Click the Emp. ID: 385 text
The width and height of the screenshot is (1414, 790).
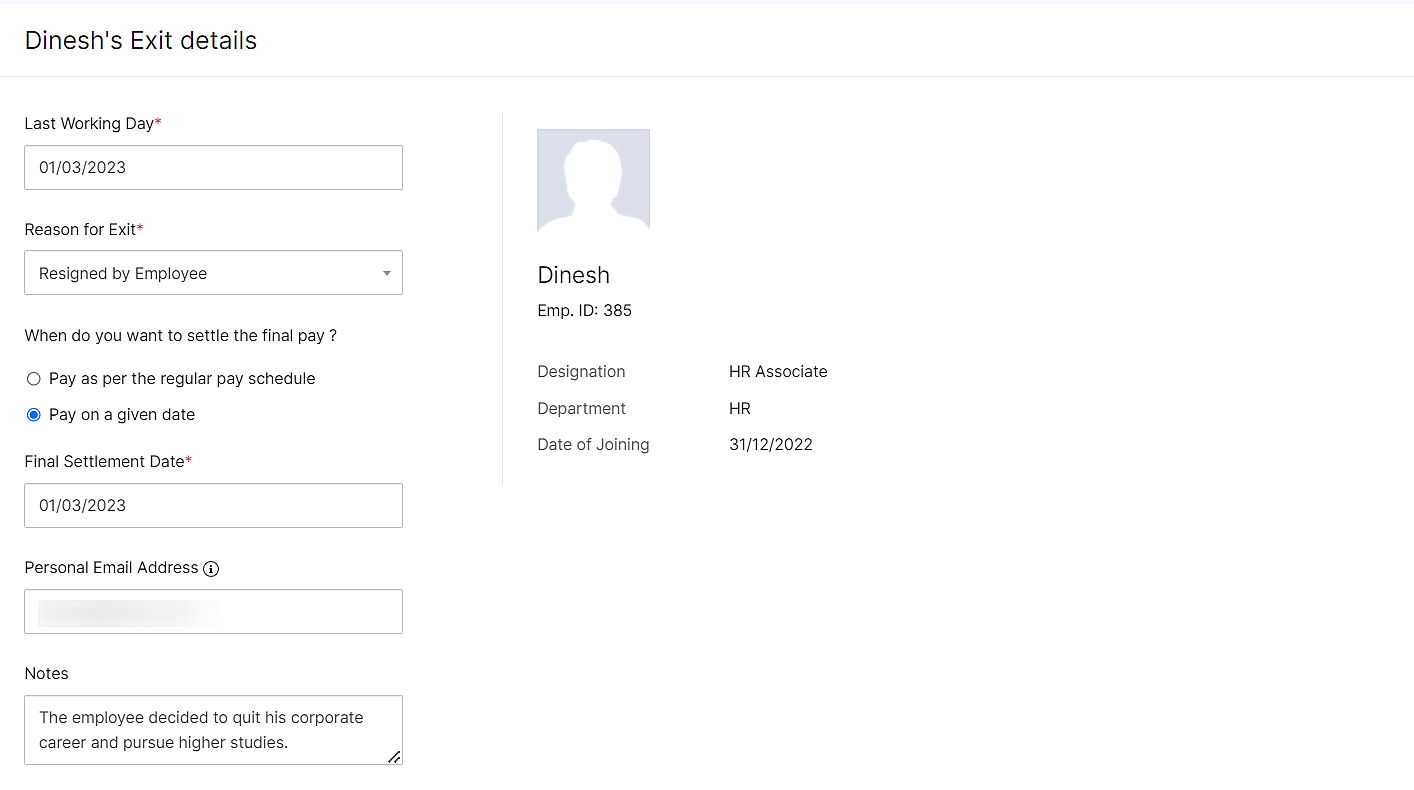(584, 311)
